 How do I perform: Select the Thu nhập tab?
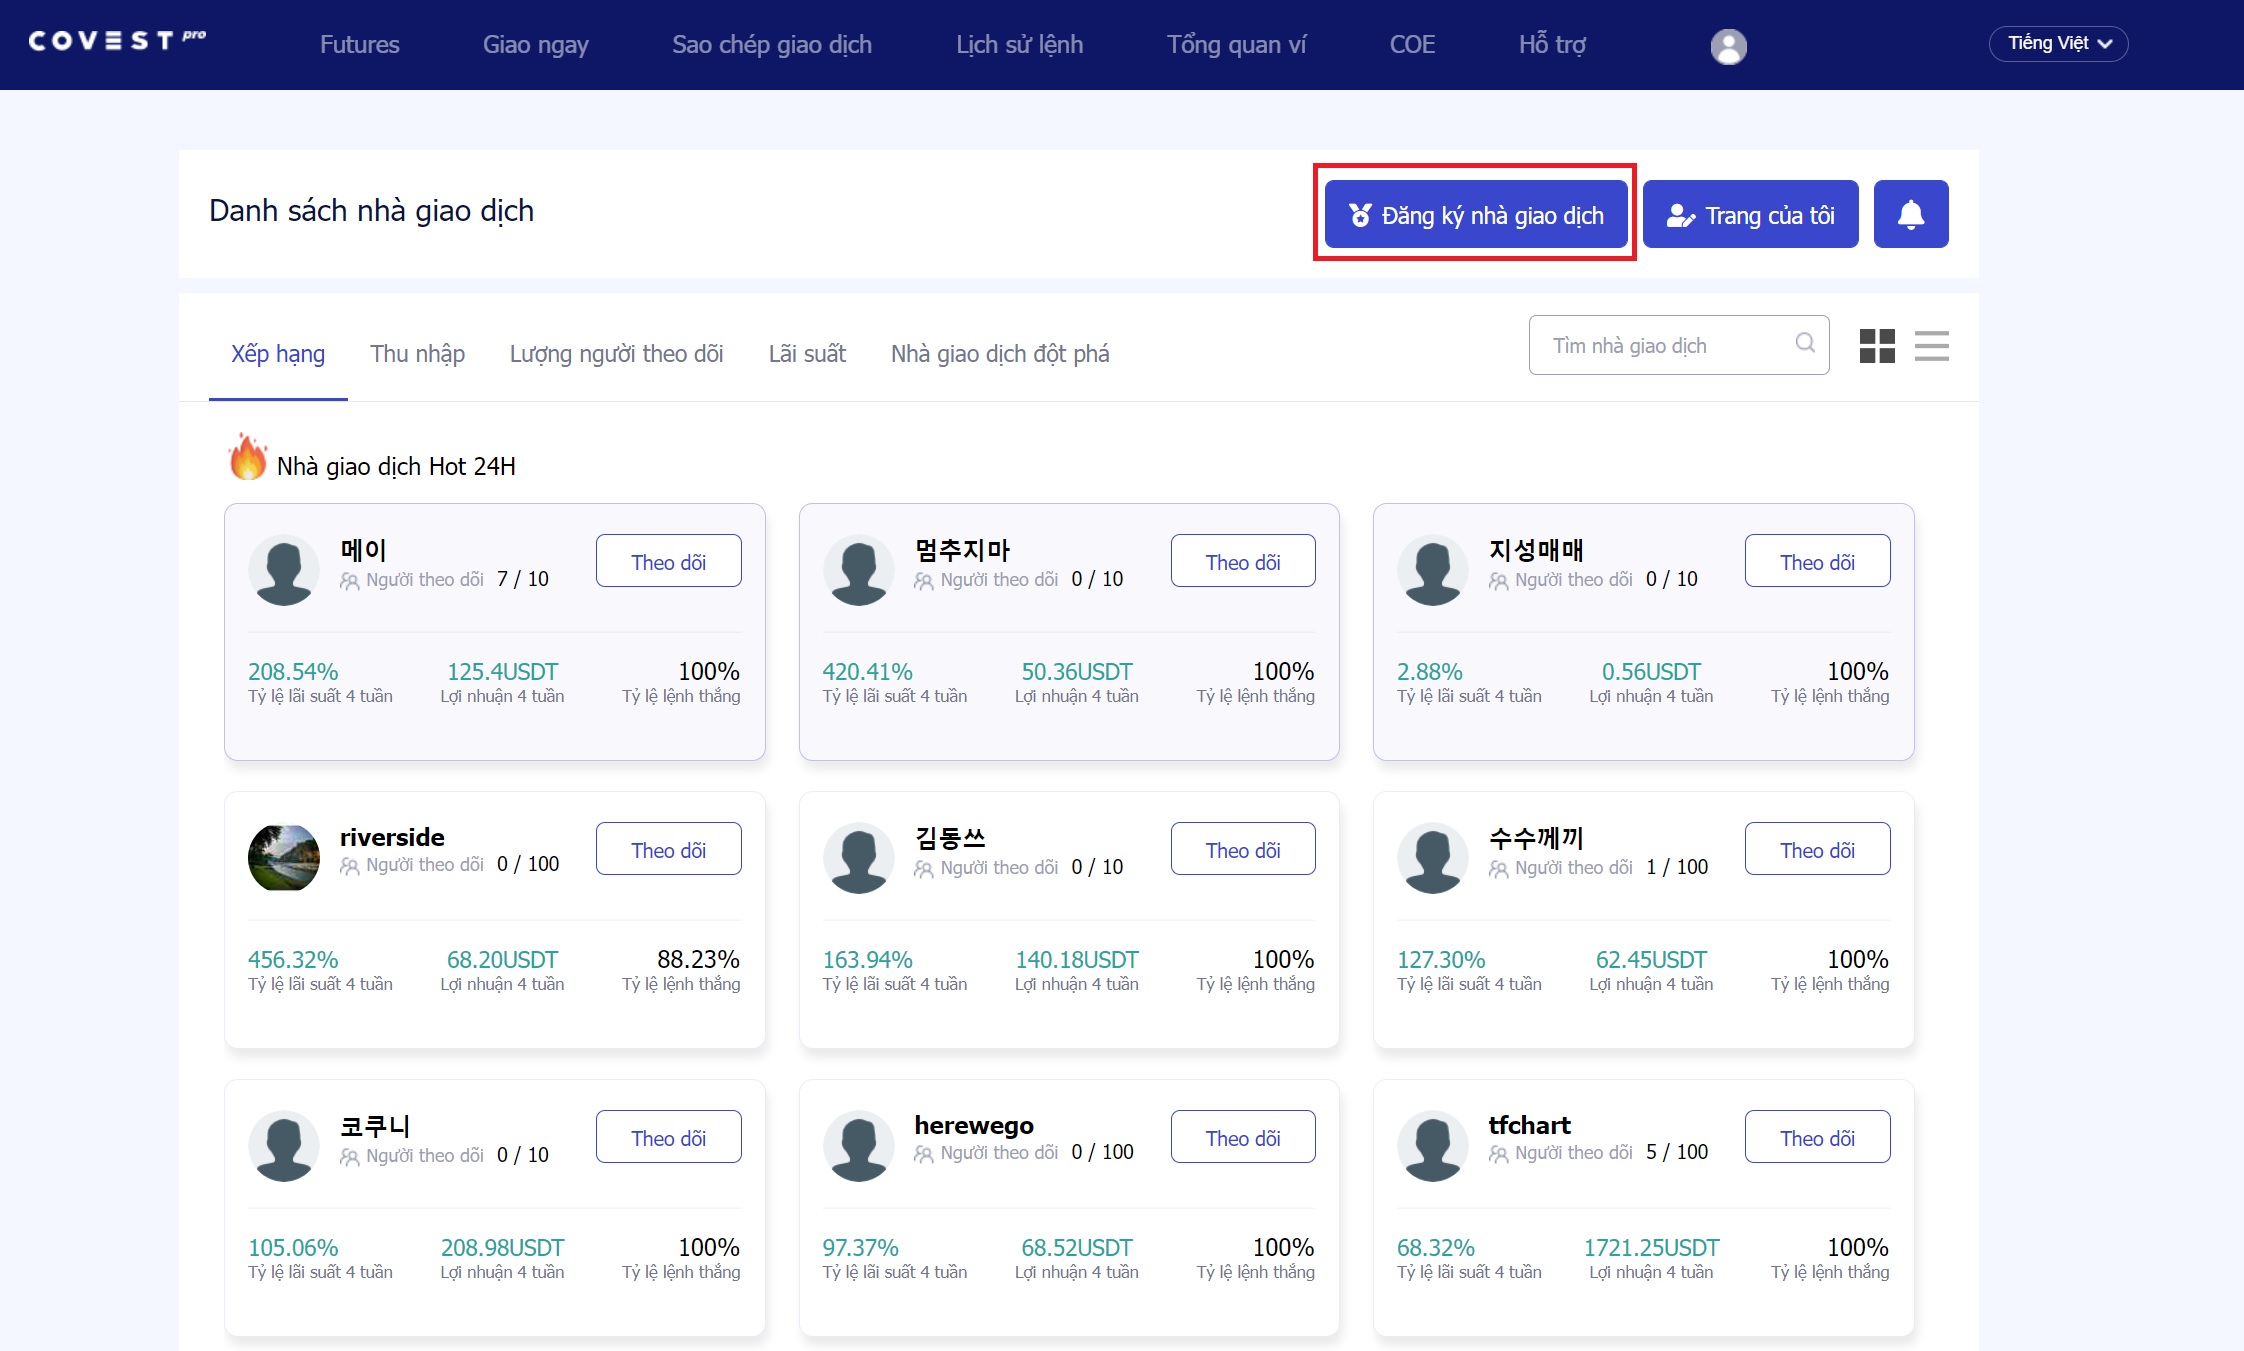[x=417, y=354]
